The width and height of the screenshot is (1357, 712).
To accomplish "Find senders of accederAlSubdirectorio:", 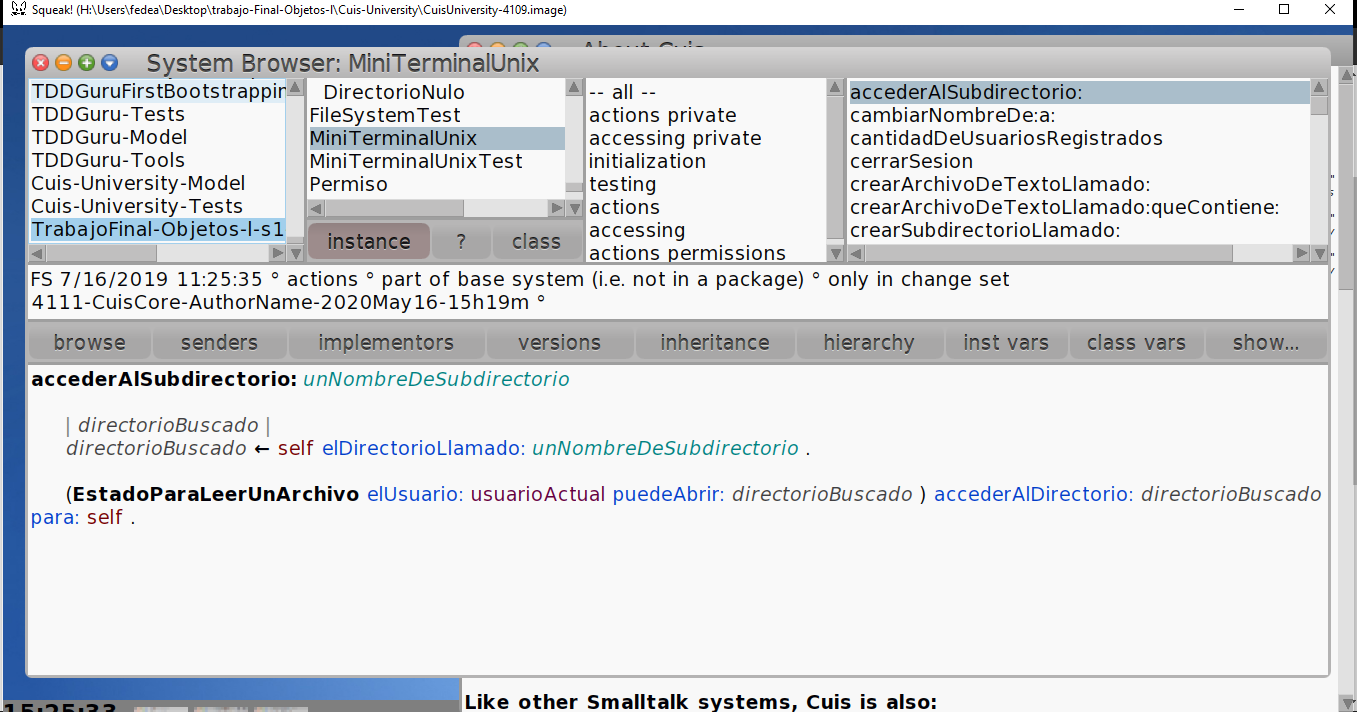I will pos(219,342).
